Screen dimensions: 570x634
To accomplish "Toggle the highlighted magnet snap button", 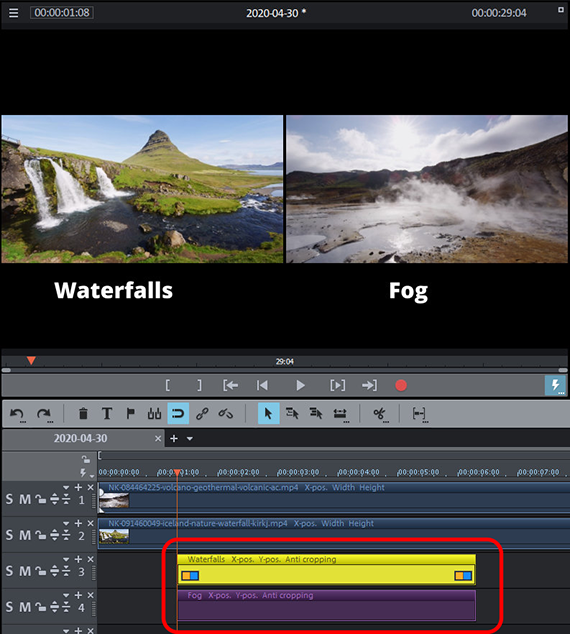I will tap(178, 414).
